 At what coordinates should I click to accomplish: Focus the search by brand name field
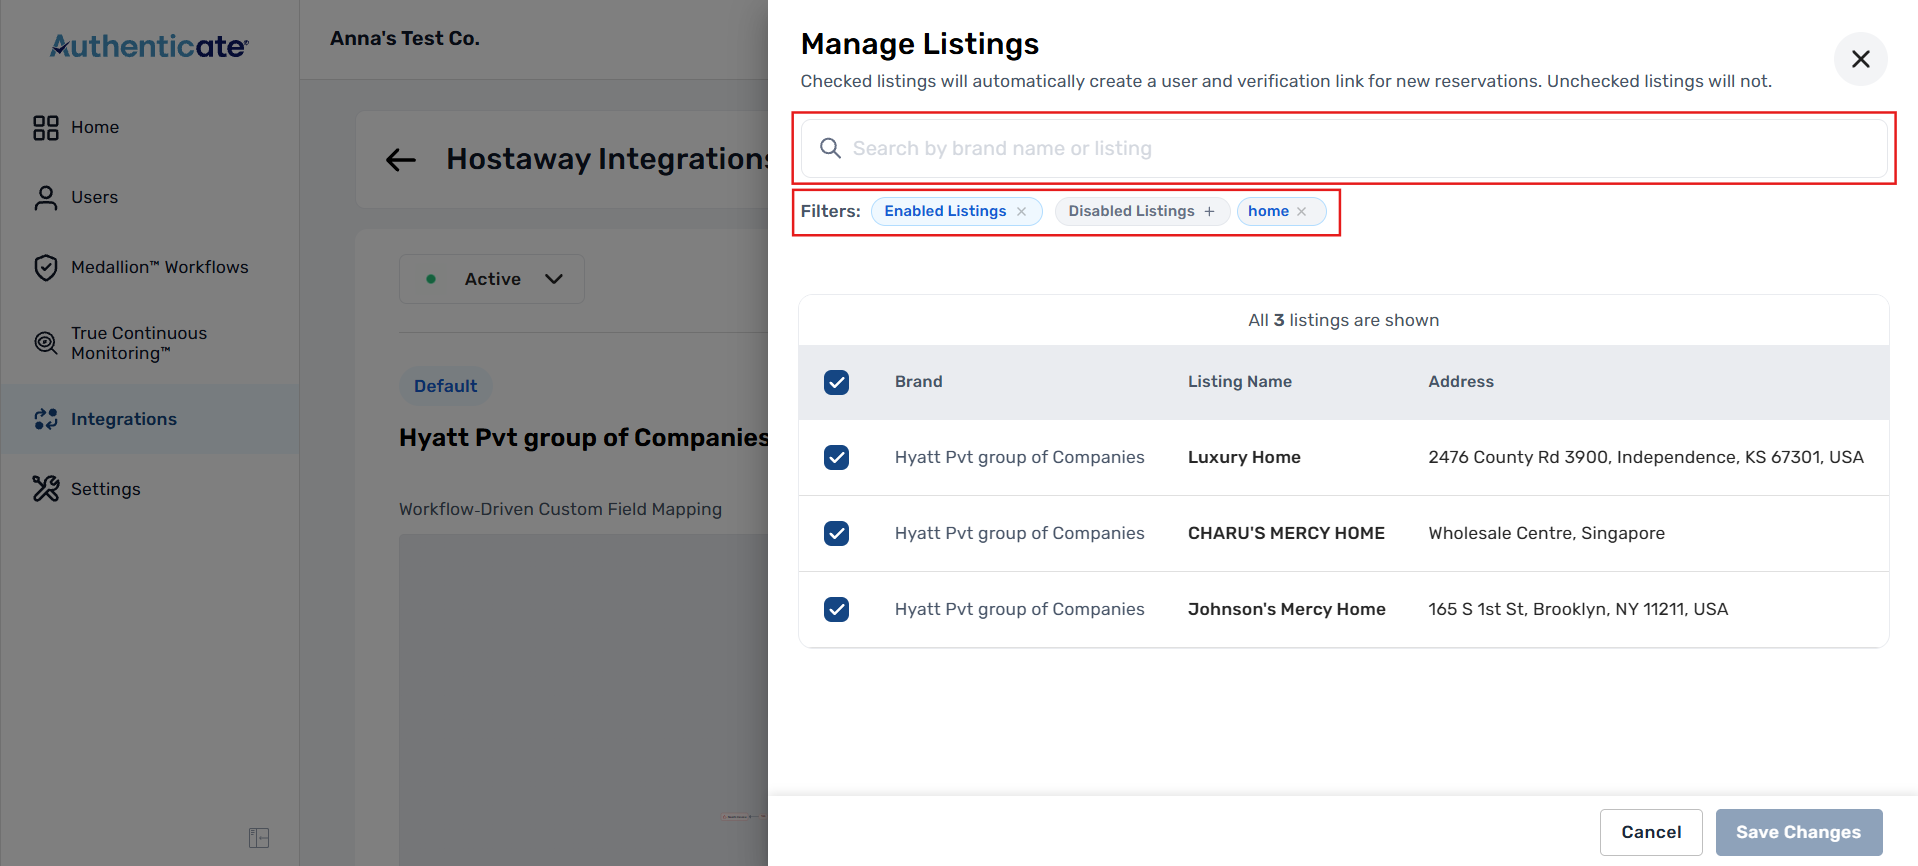click(x=1344, y=148)
